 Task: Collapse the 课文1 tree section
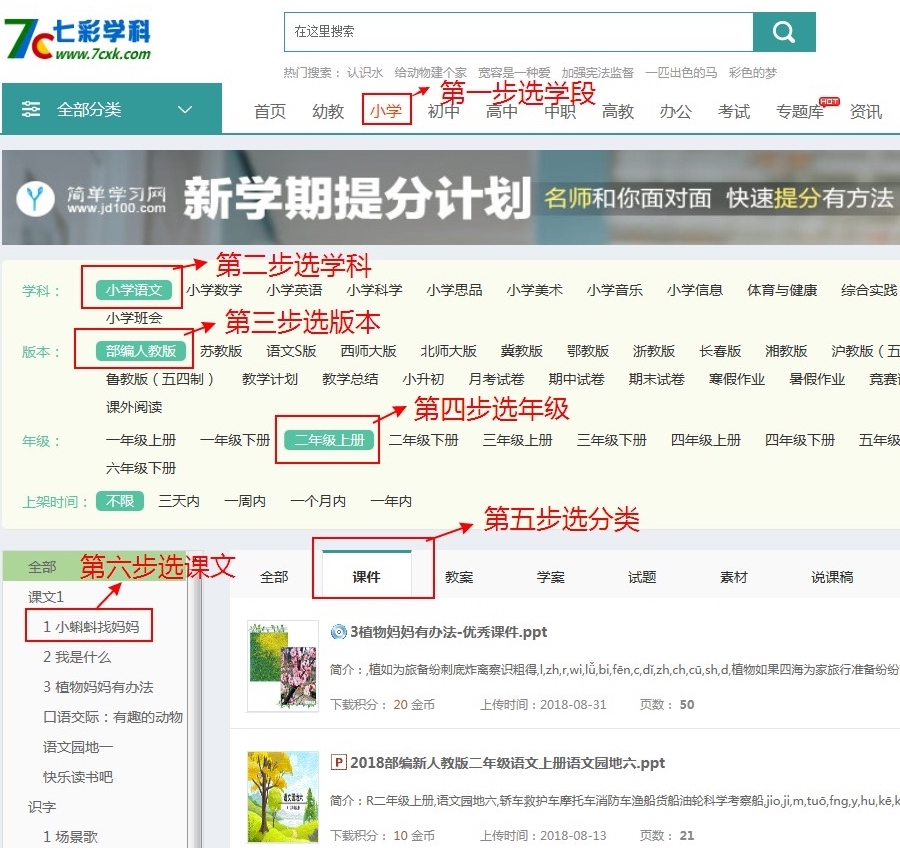click(x=46, y=597)
